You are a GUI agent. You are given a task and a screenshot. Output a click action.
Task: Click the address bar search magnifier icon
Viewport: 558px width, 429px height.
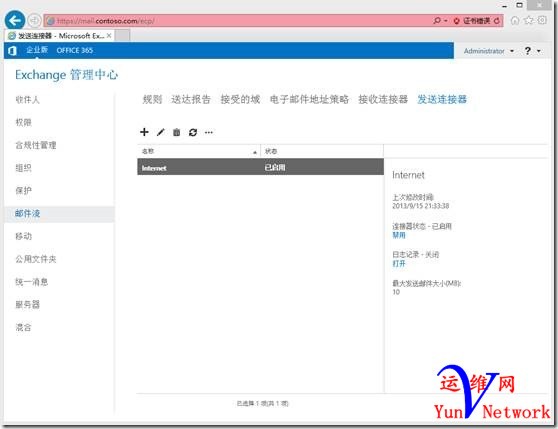pos(437,21)
